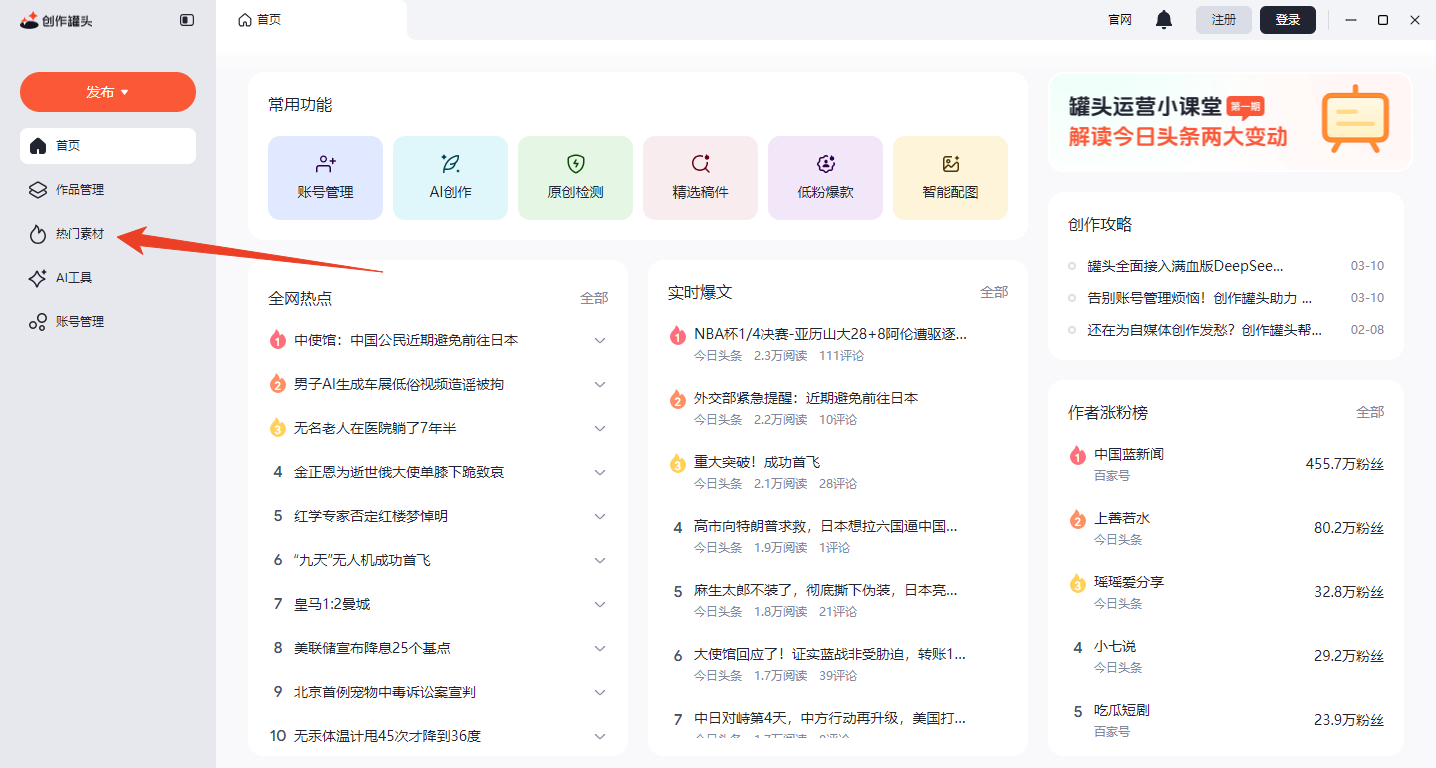
Task: Click the 登录 login button
Action: coord(1287,19)
